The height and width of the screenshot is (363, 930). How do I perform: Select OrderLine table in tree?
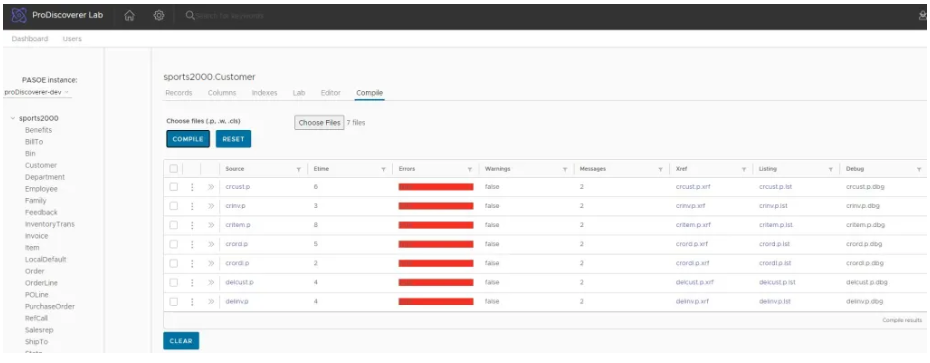(x=42, y=283)
